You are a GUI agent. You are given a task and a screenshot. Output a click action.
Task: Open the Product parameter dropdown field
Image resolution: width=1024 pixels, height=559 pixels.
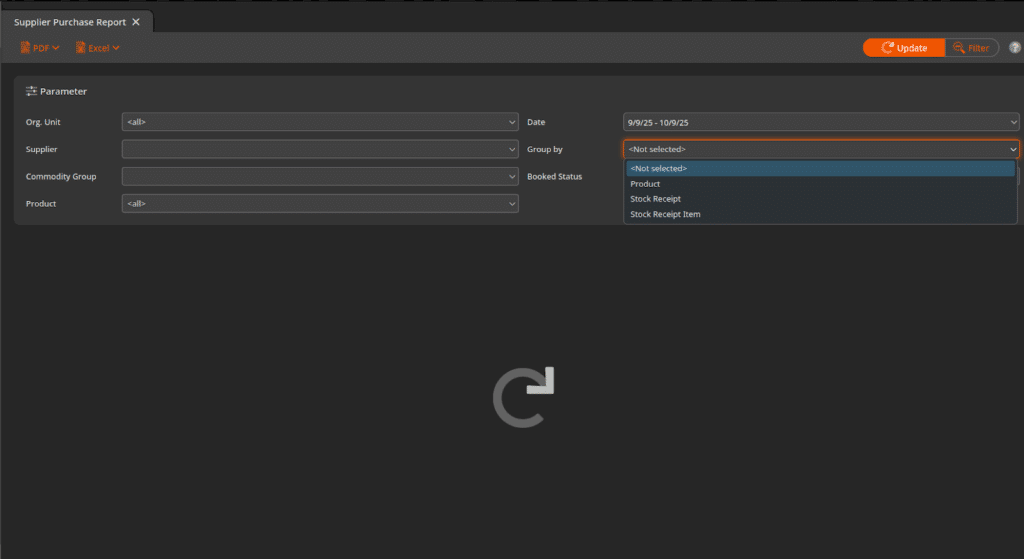click(x=320, y=203)
